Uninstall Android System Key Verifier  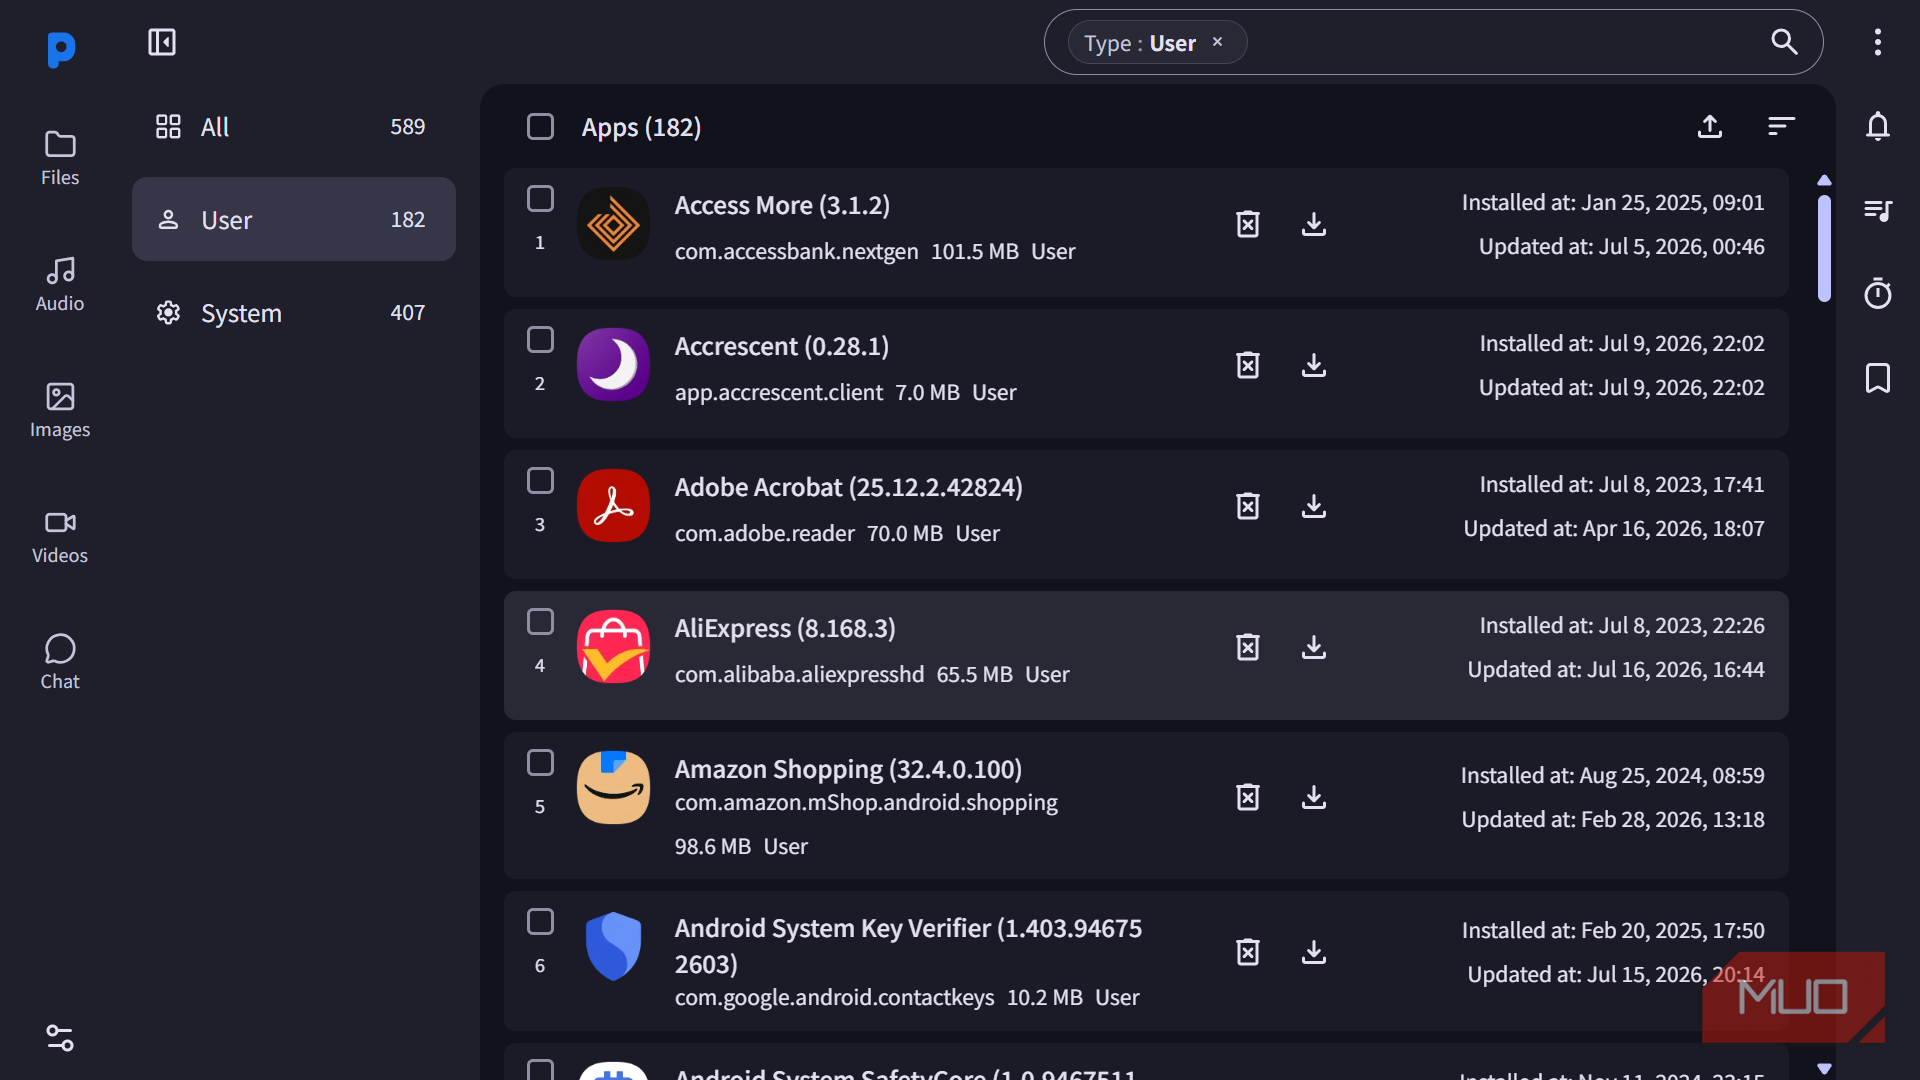click(x=1248, y=952)
